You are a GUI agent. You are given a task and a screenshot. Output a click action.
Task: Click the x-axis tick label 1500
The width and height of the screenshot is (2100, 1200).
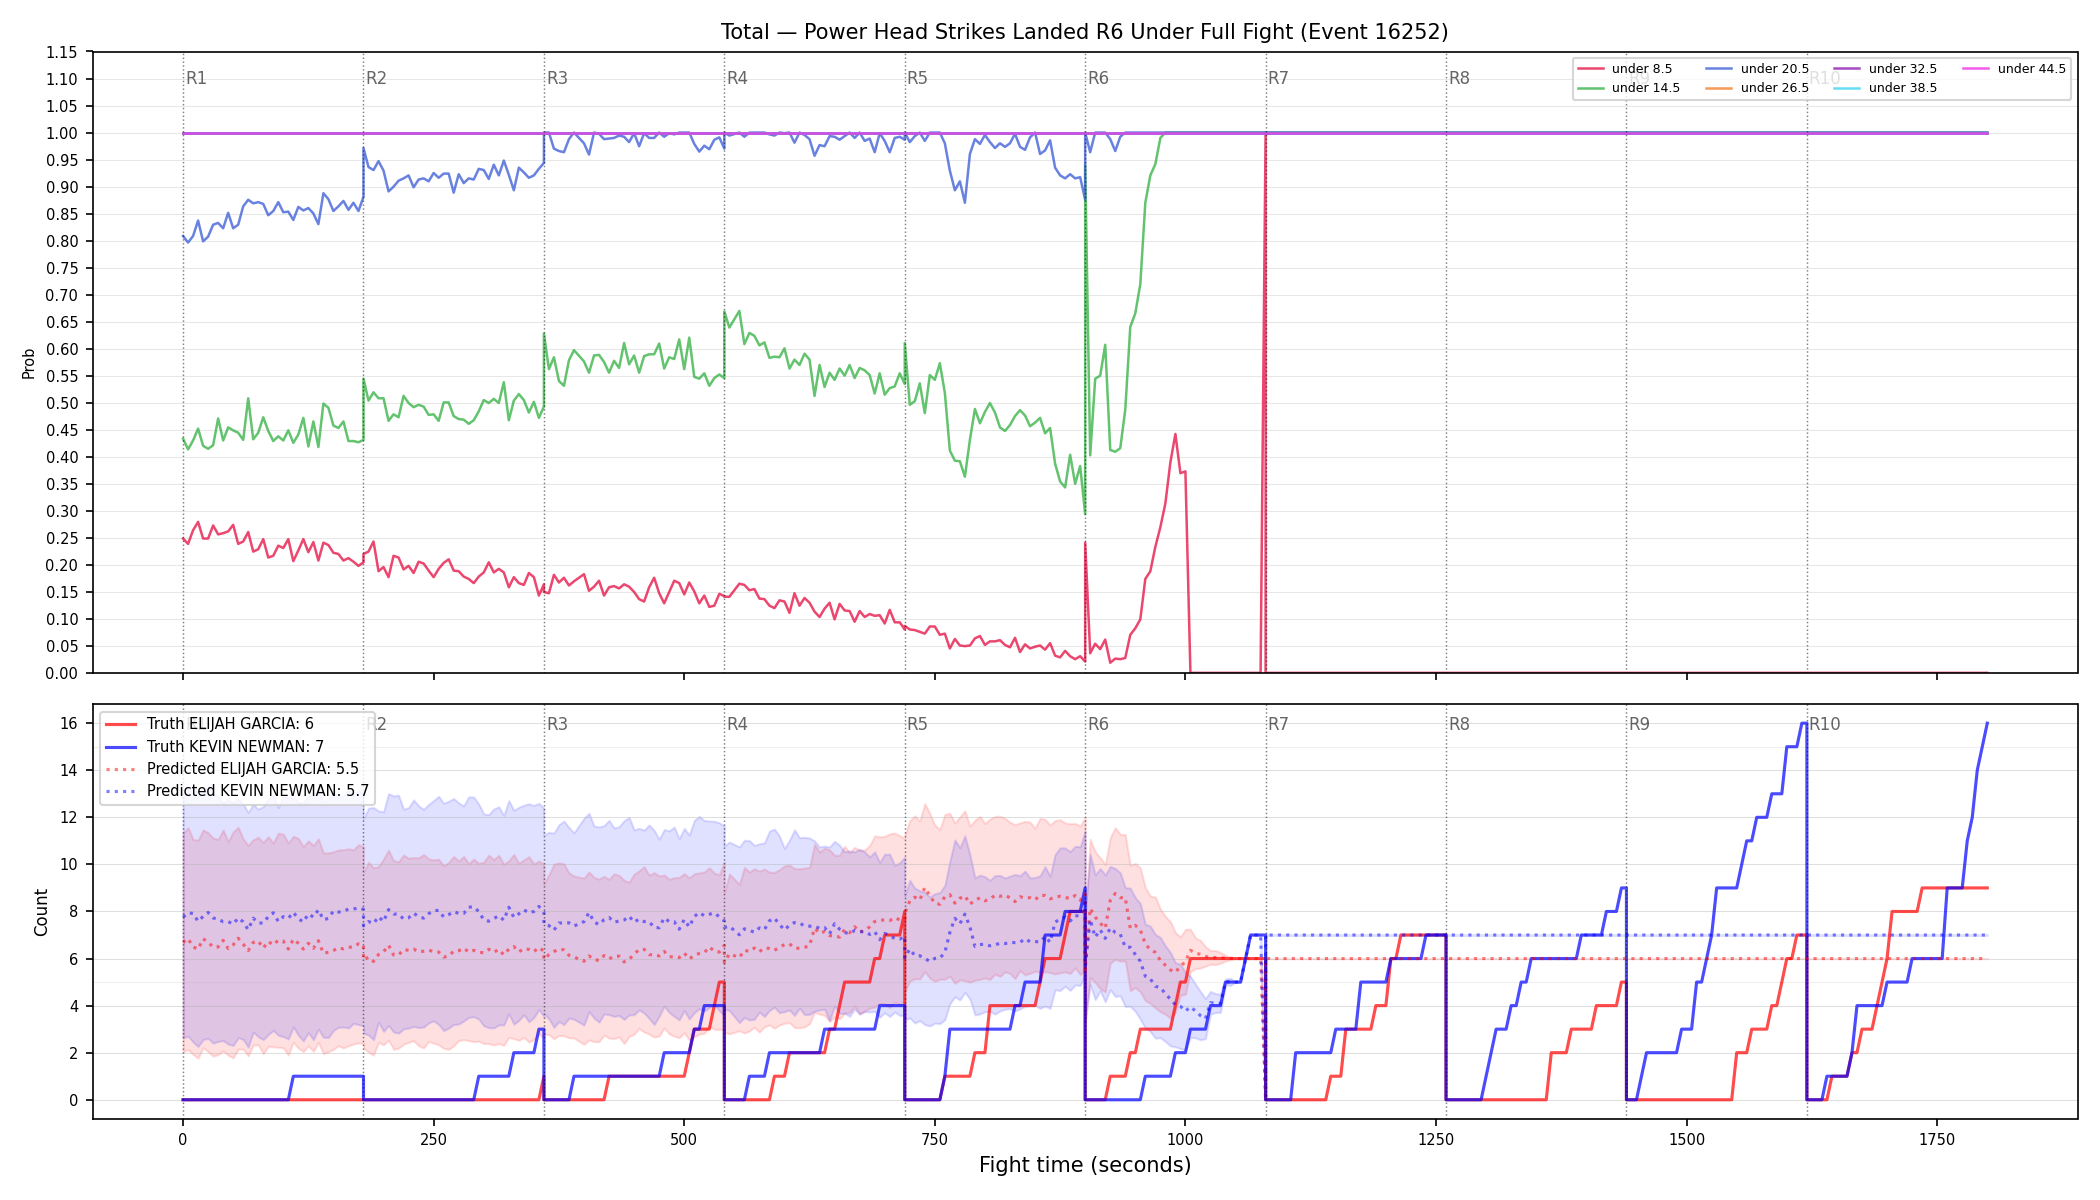tap(1687, 1138)
